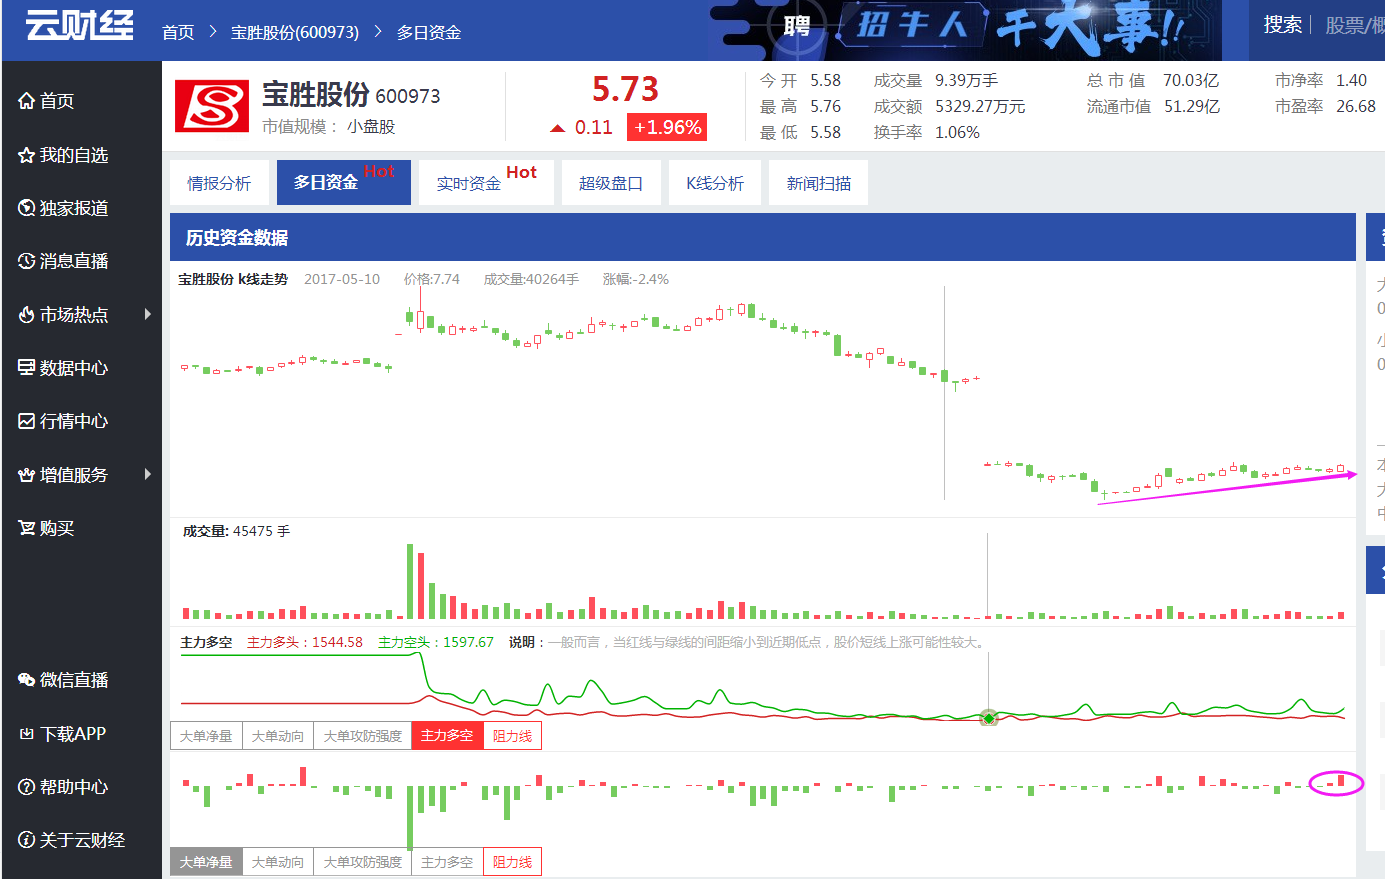Click the download icon beside 下载APP
The image size is (1385, 879).
pos(27,734)
